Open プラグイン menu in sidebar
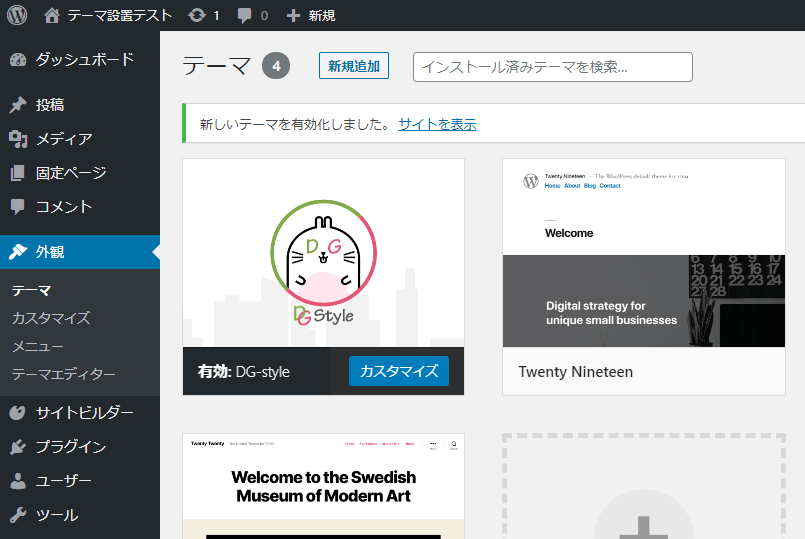 click(70, 447)
